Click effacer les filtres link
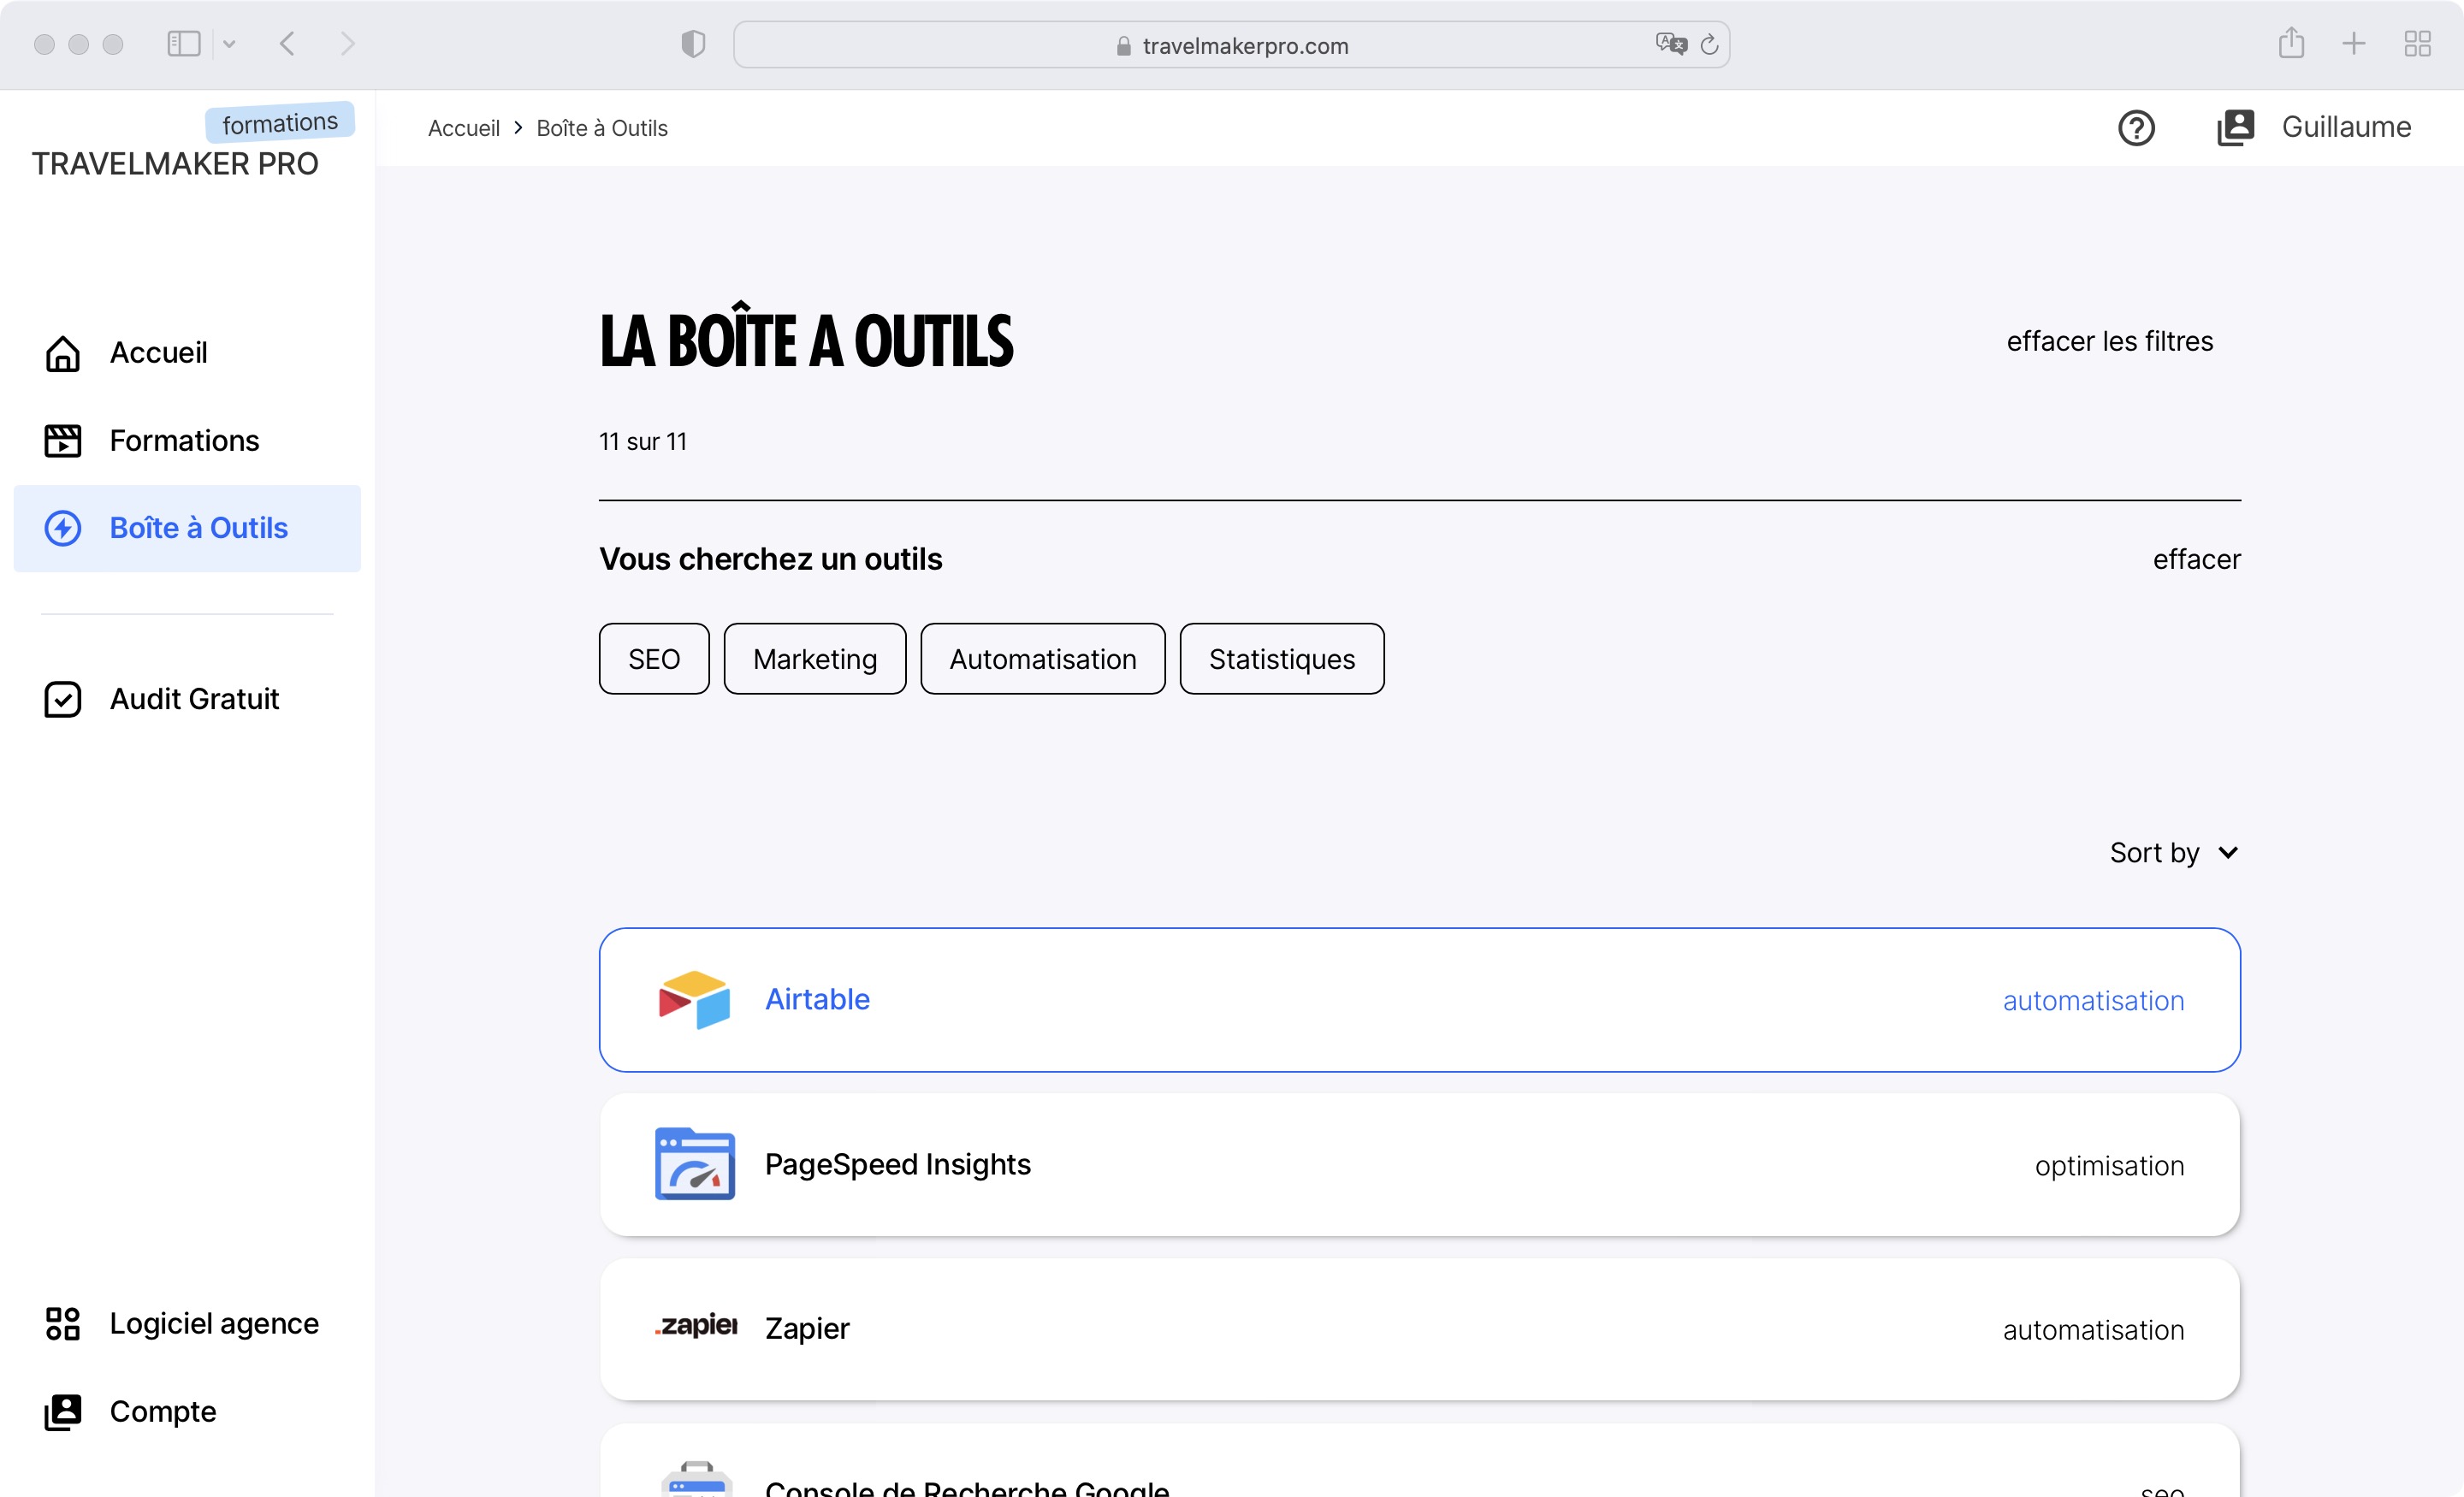The width and height of the screenshot is (2464, 1497). click(2110, 341)
